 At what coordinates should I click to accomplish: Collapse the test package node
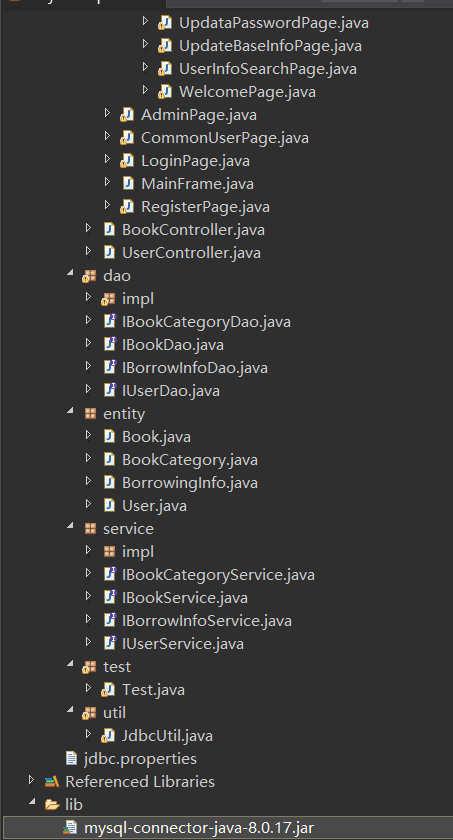[70, 664]
